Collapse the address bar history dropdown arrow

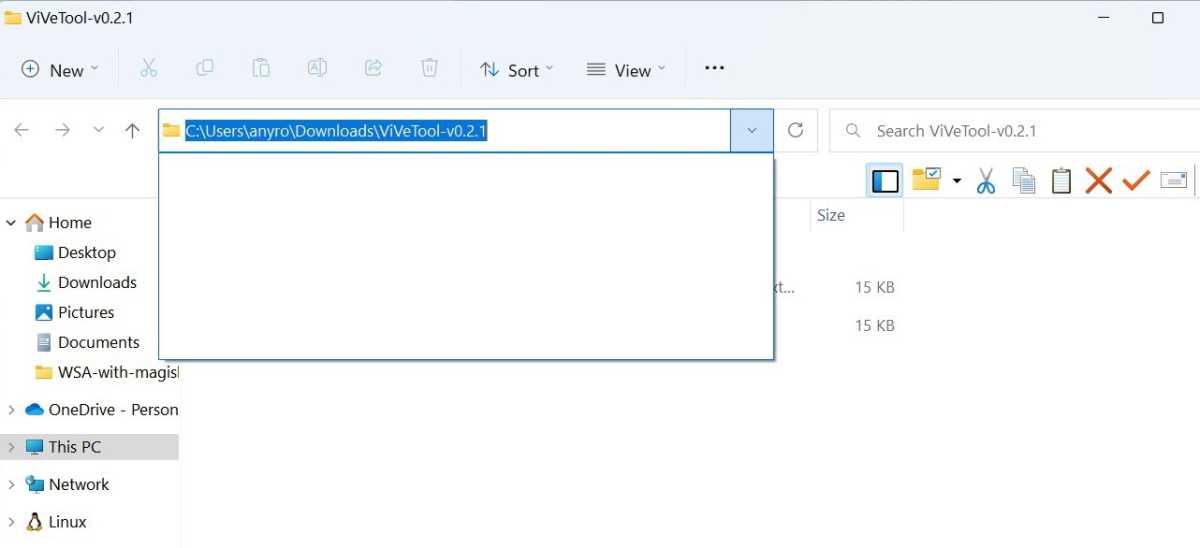752,130
